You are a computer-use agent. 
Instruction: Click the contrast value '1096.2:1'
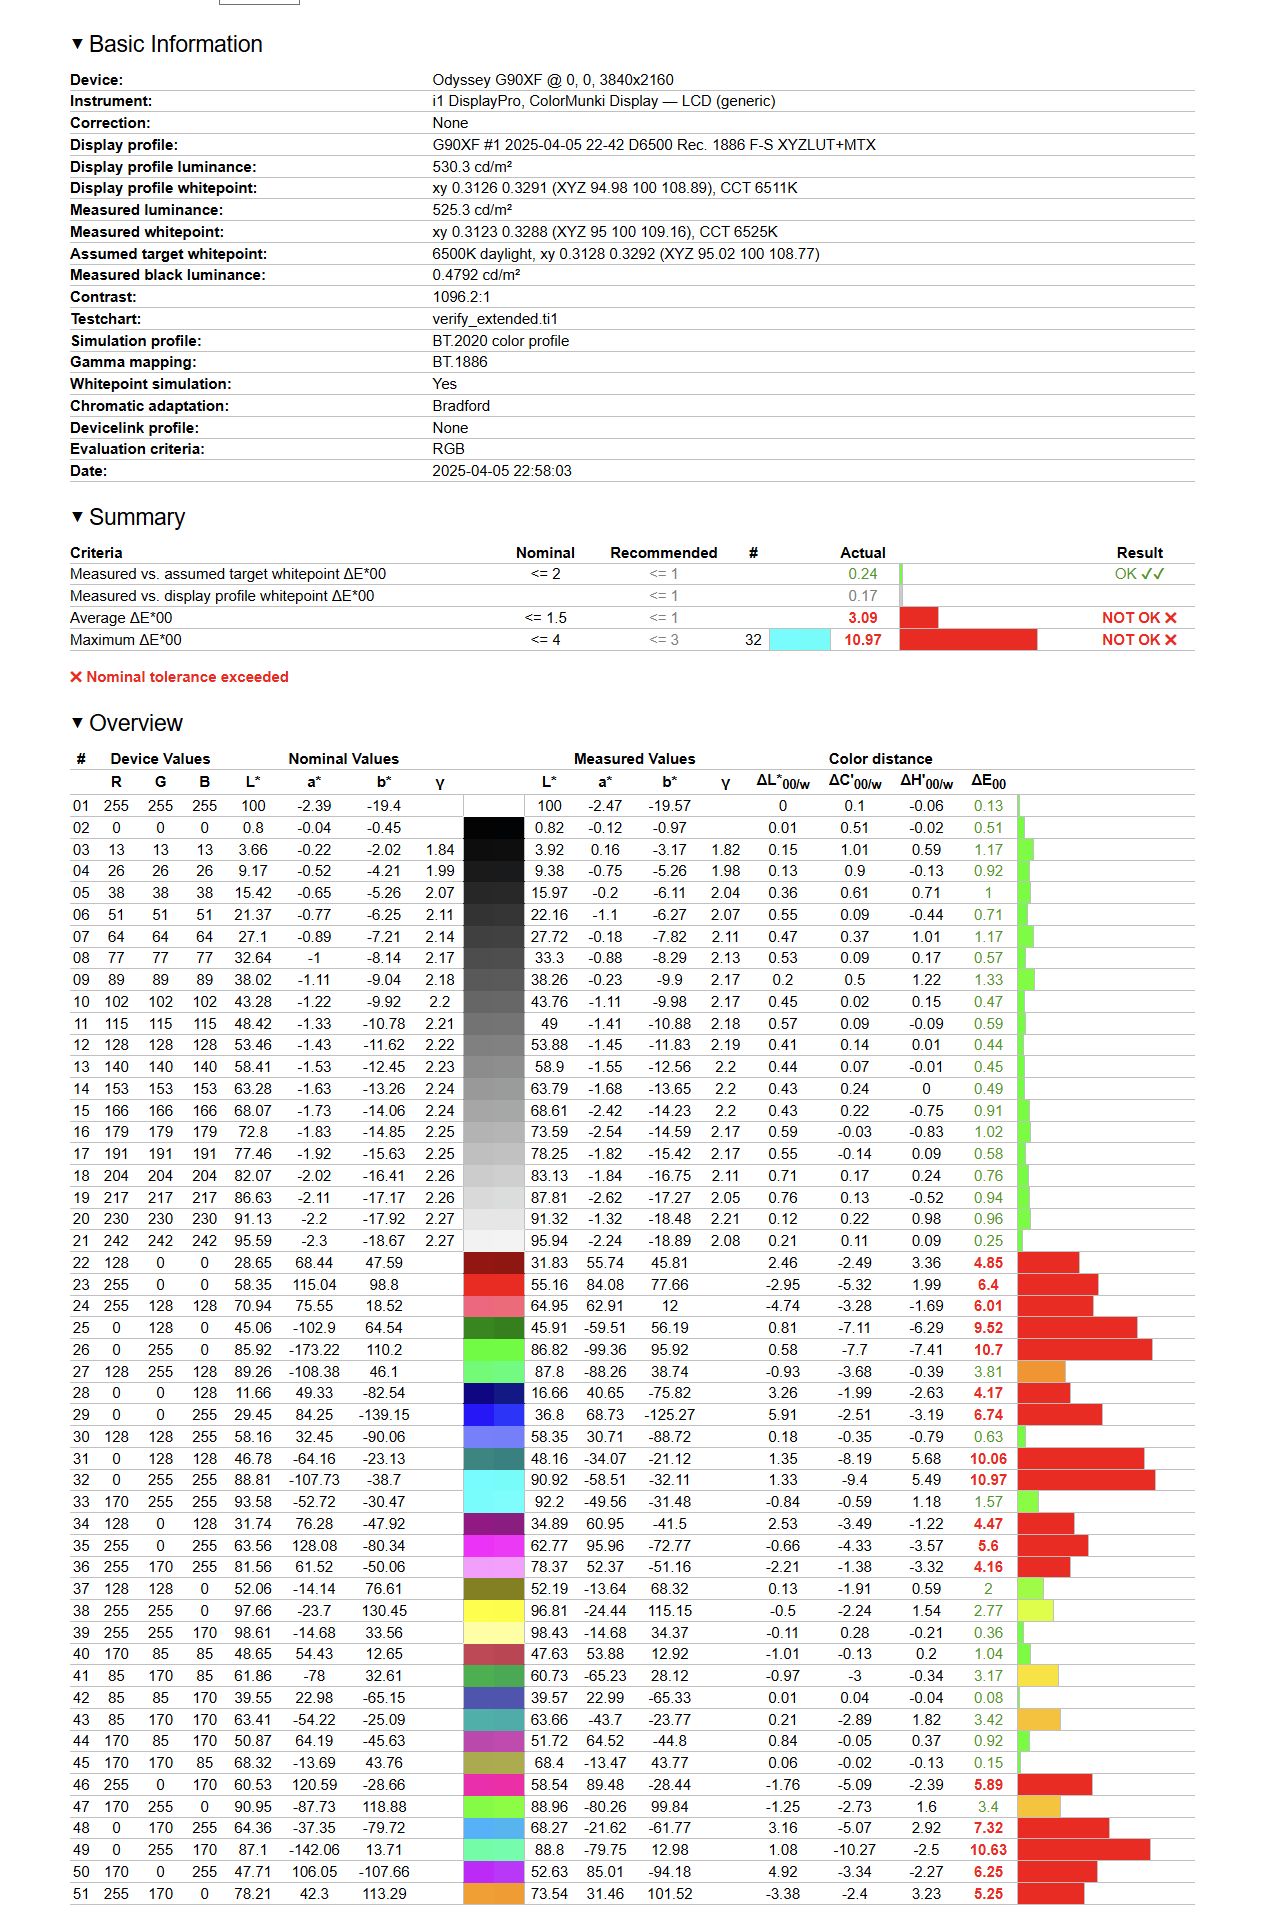pyautogui.click(x=461, y=297)
